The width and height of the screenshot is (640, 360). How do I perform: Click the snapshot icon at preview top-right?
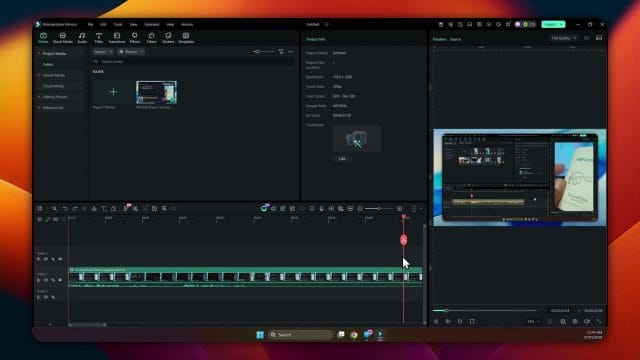(599, 38)
